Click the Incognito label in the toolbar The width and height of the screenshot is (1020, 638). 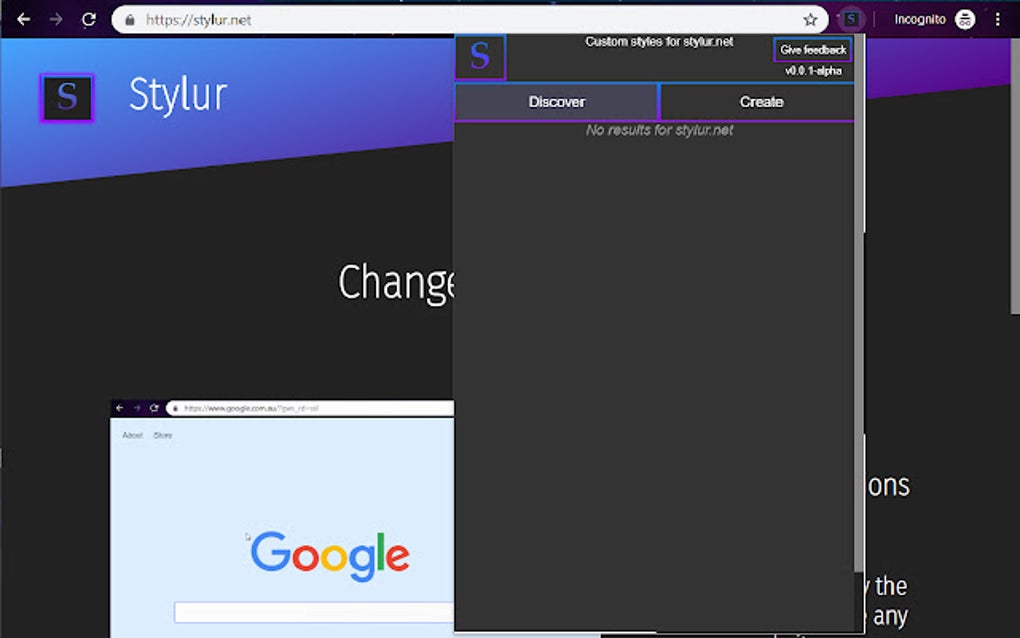[919, 18]
